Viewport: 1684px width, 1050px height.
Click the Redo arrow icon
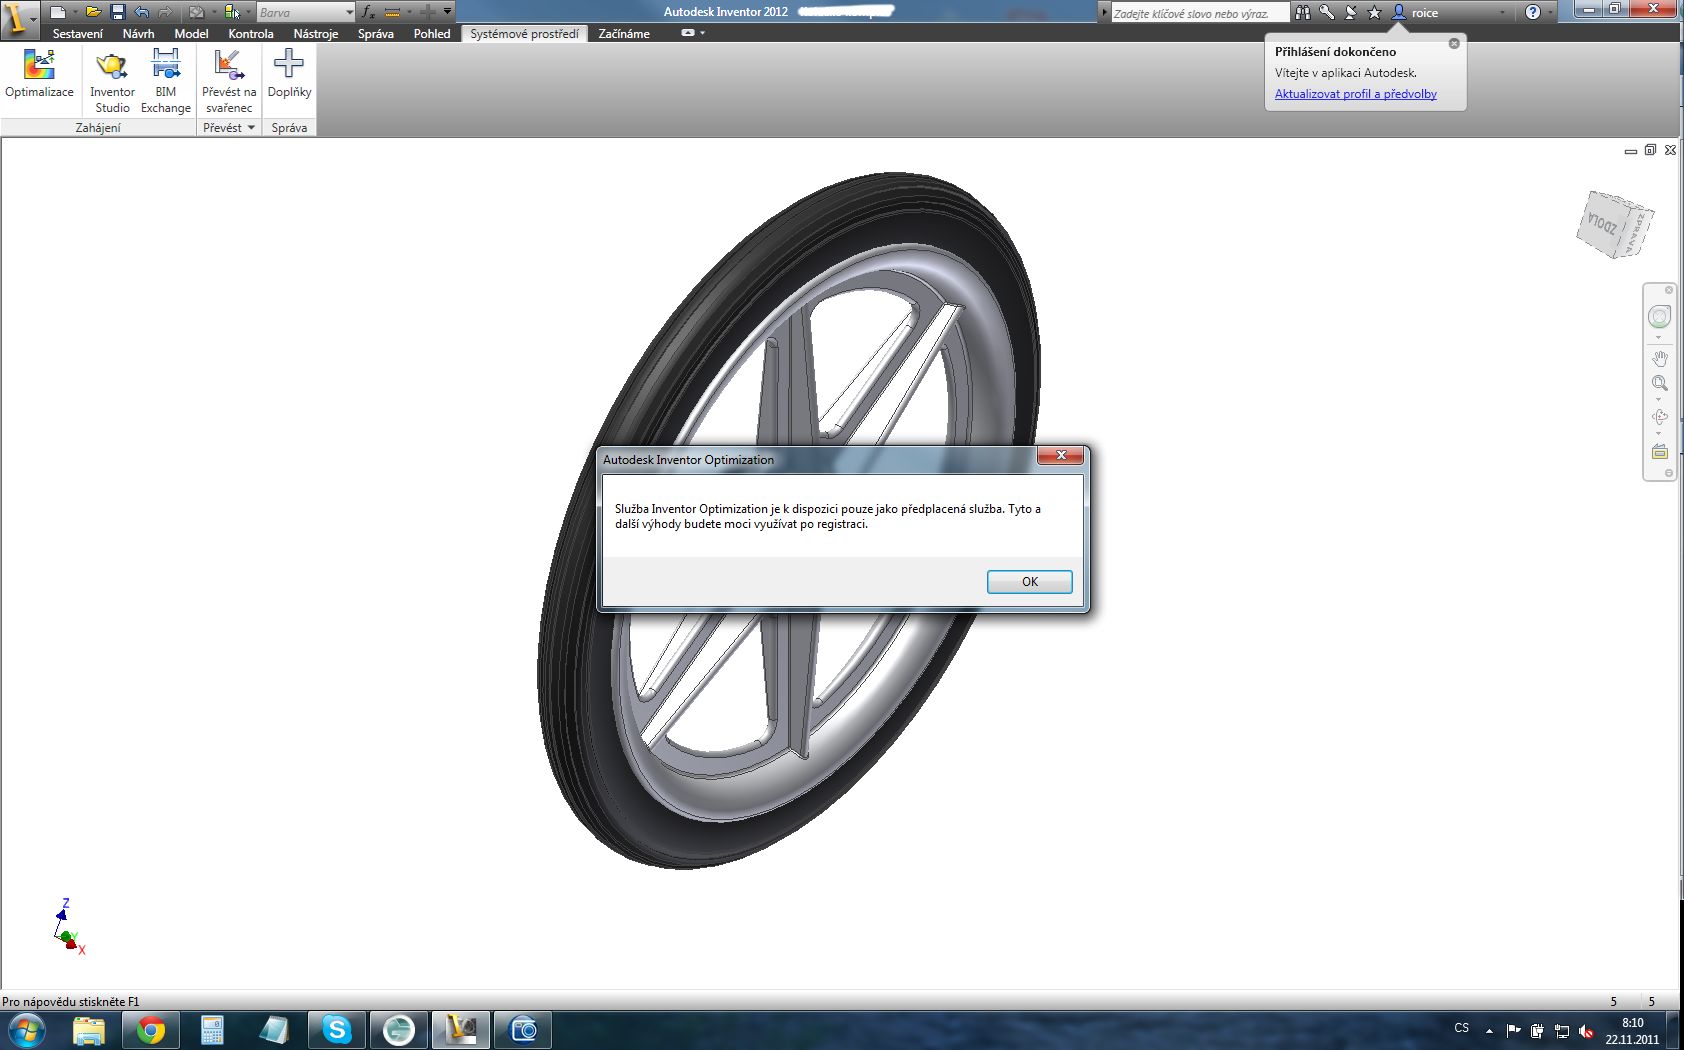tap(165, 12)
